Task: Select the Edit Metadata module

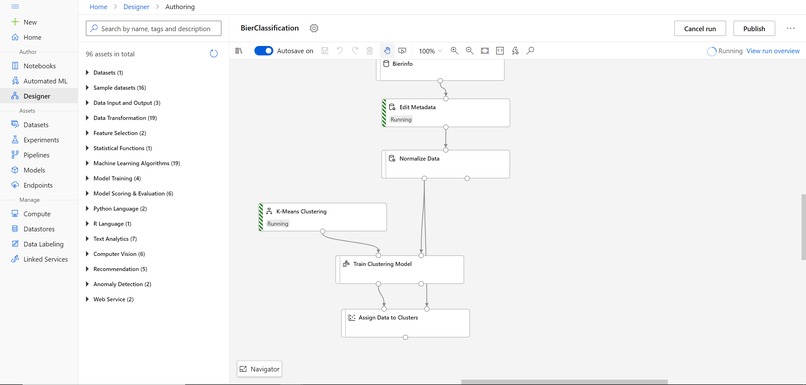Action: coord(446,113)
